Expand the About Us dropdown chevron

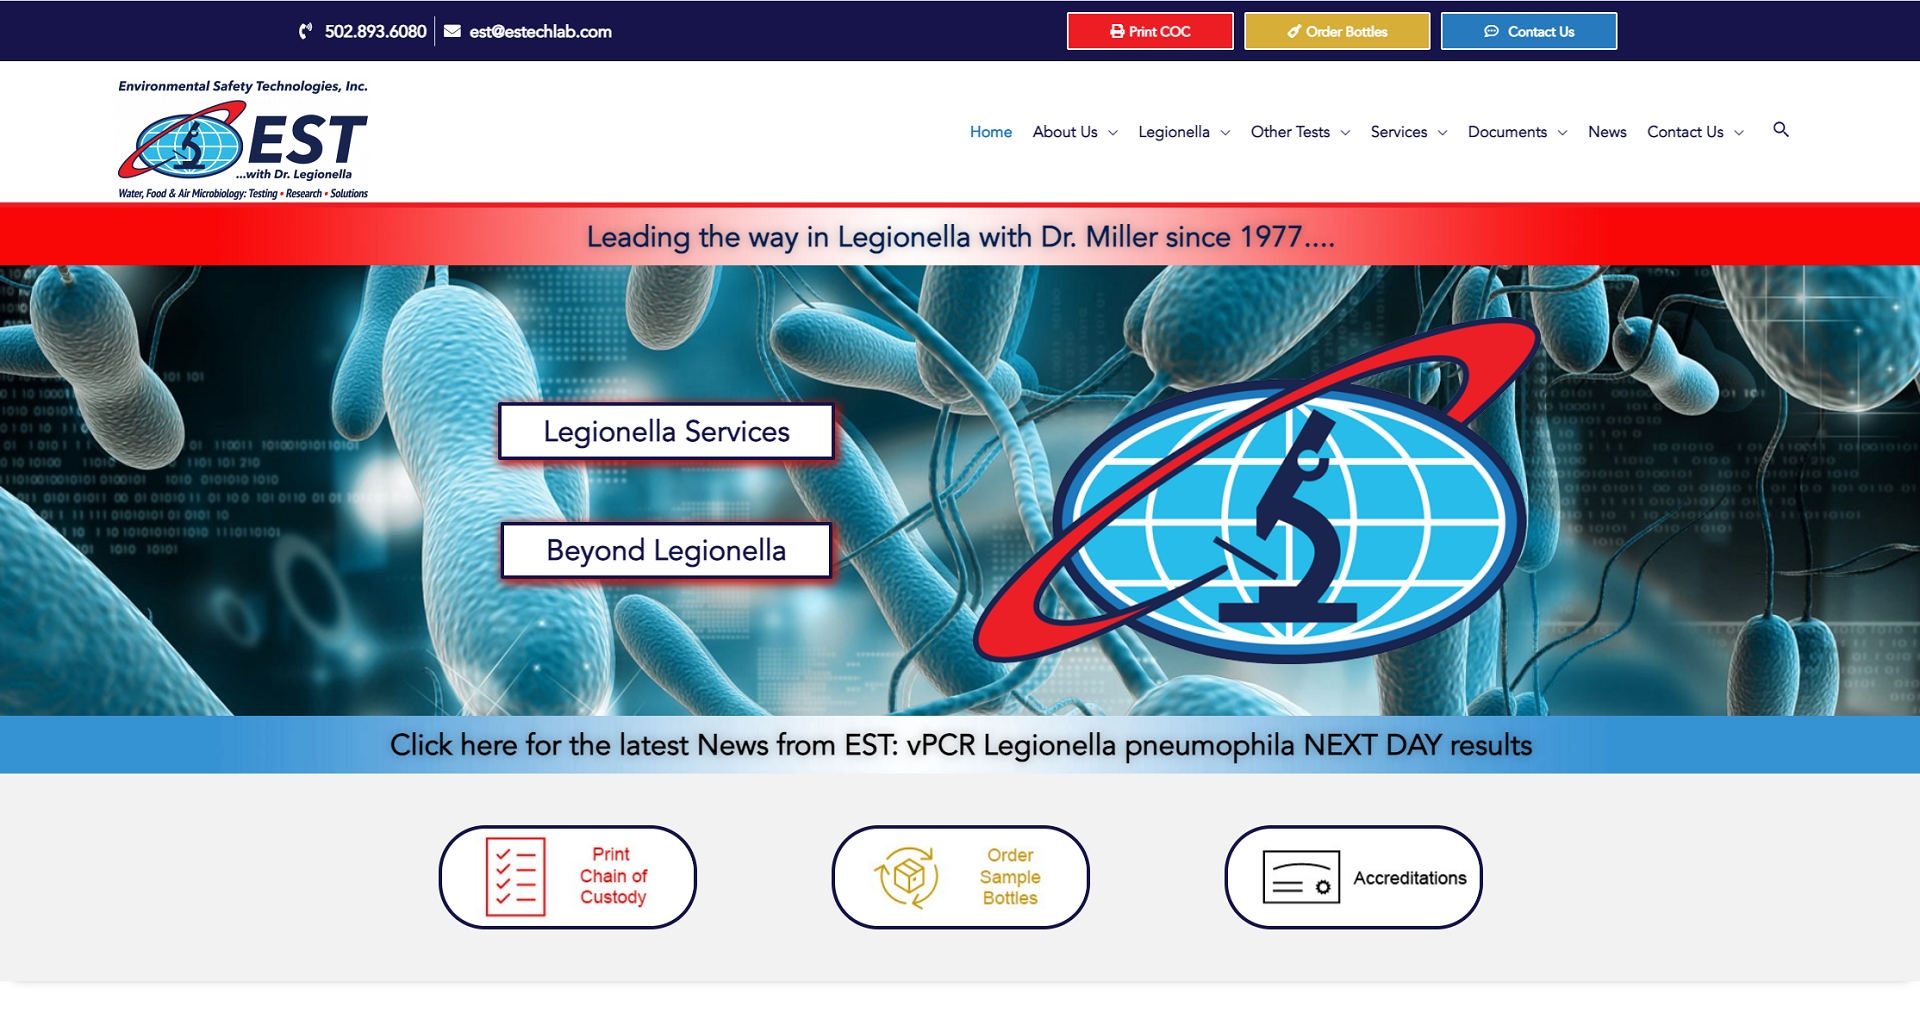point(1113,133)
